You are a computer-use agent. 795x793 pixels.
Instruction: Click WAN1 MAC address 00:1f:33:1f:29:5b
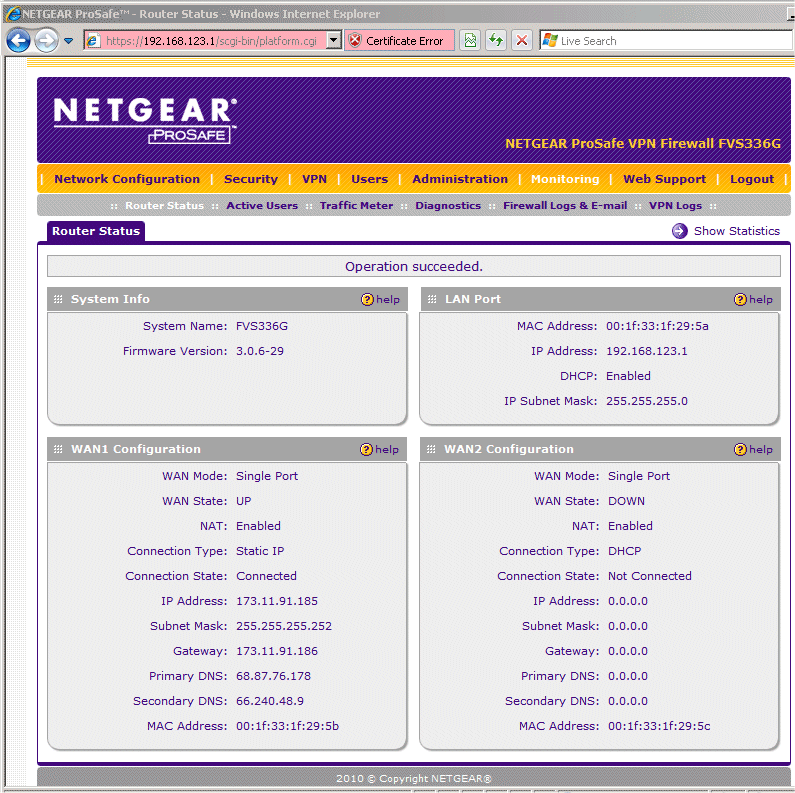287,726
